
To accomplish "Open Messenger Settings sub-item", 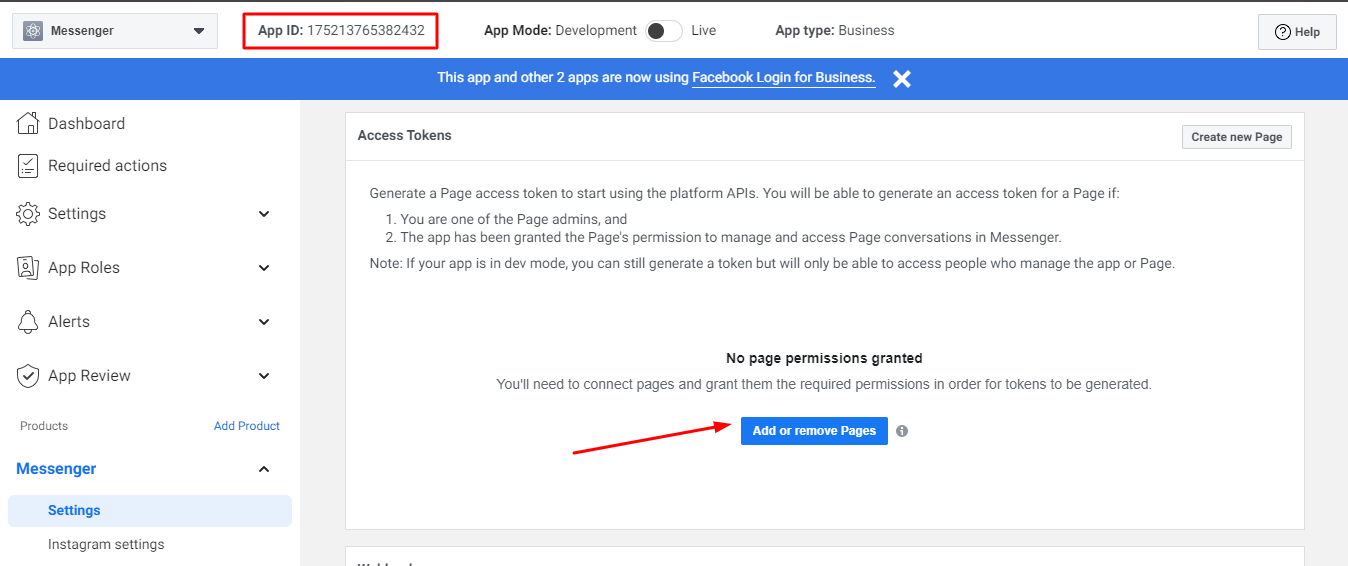I will 150,511.
